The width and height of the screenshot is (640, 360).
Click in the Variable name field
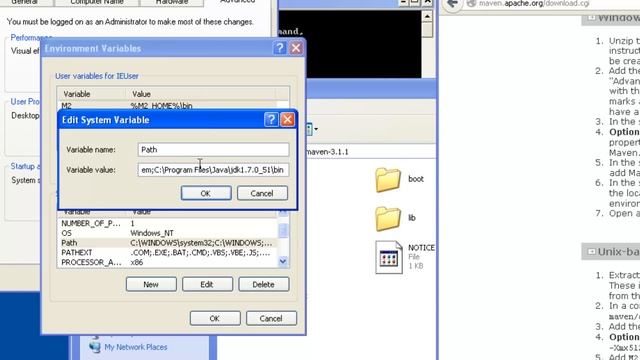coord(213,149)
